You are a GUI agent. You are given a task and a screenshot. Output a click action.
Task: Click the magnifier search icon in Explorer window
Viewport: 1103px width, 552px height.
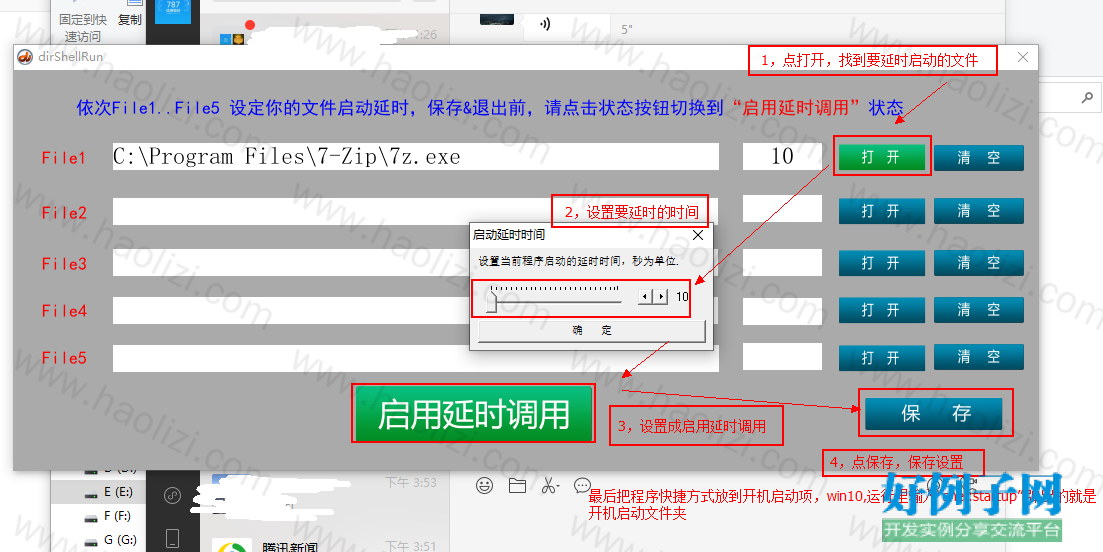1088,96
